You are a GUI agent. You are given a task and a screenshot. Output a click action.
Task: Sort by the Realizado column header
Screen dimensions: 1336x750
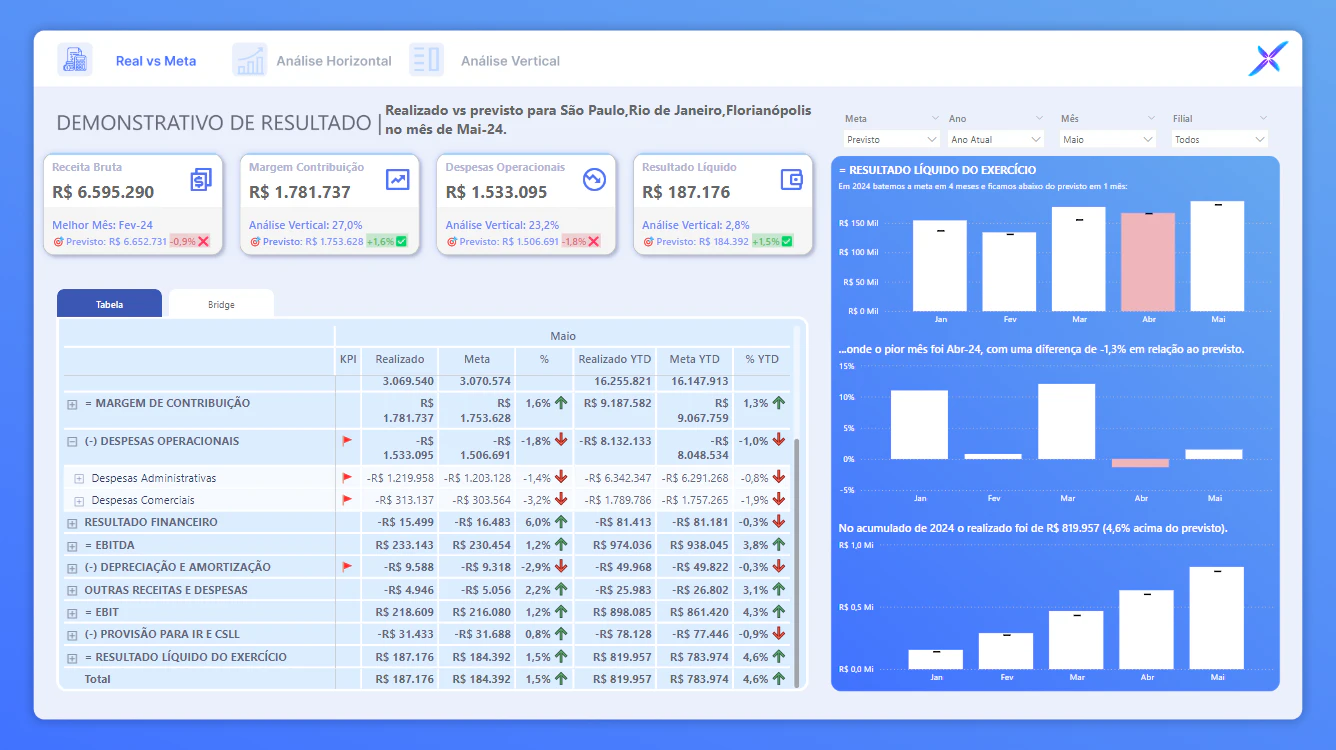click(x=400, y=359)
